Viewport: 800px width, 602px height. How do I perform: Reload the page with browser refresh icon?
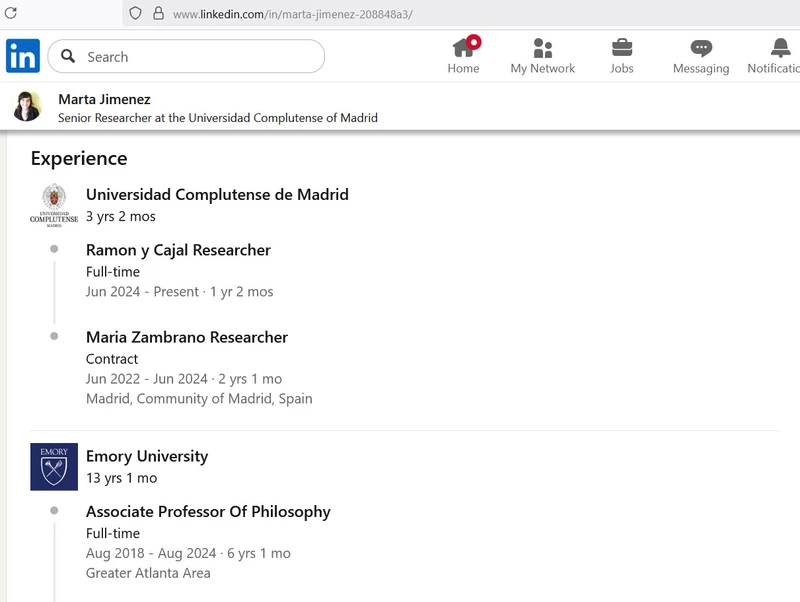click(x=11, y=14)
